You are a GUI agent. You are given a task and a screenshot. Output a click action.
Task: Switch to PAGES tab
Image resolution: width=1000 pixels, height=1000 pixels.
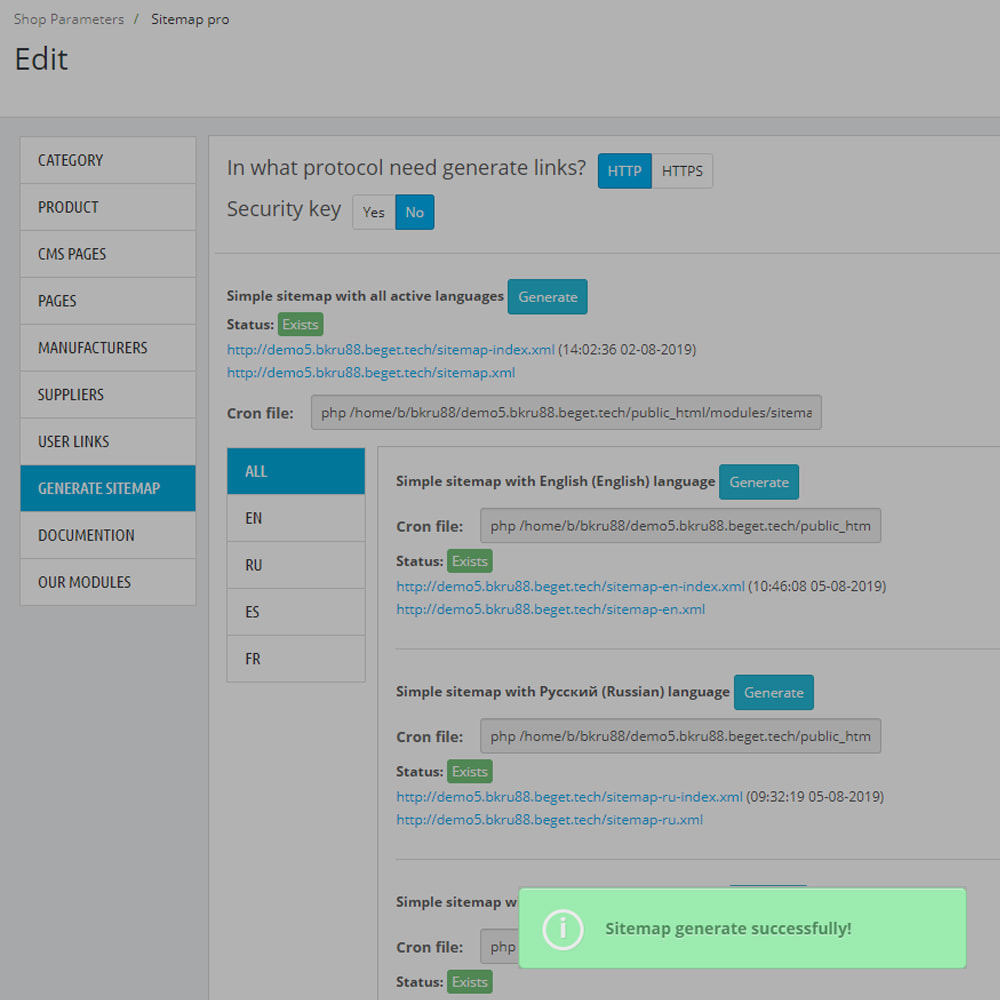coord(108,301)
